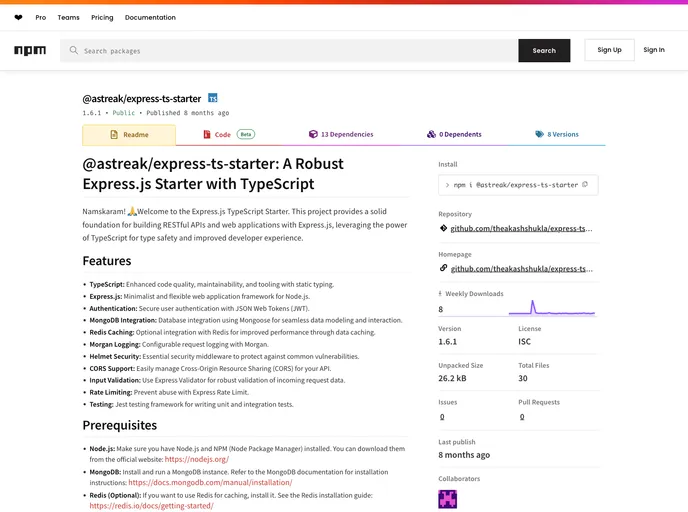This screenshot has width=688, height=512.
Task: Open the MongoDB installation docs link
Action: [210, 483]
